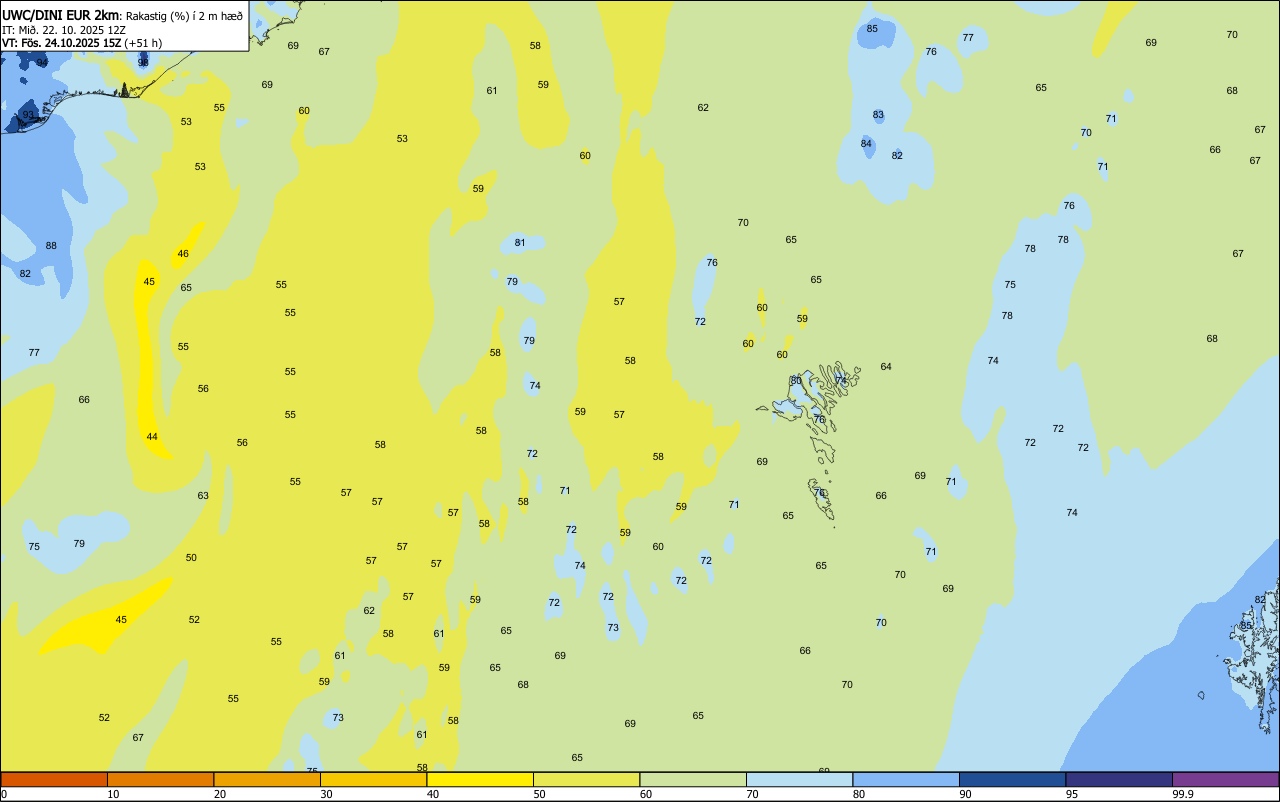
Task: Click the humidity value 64 on the map
Action: (886, 367)
